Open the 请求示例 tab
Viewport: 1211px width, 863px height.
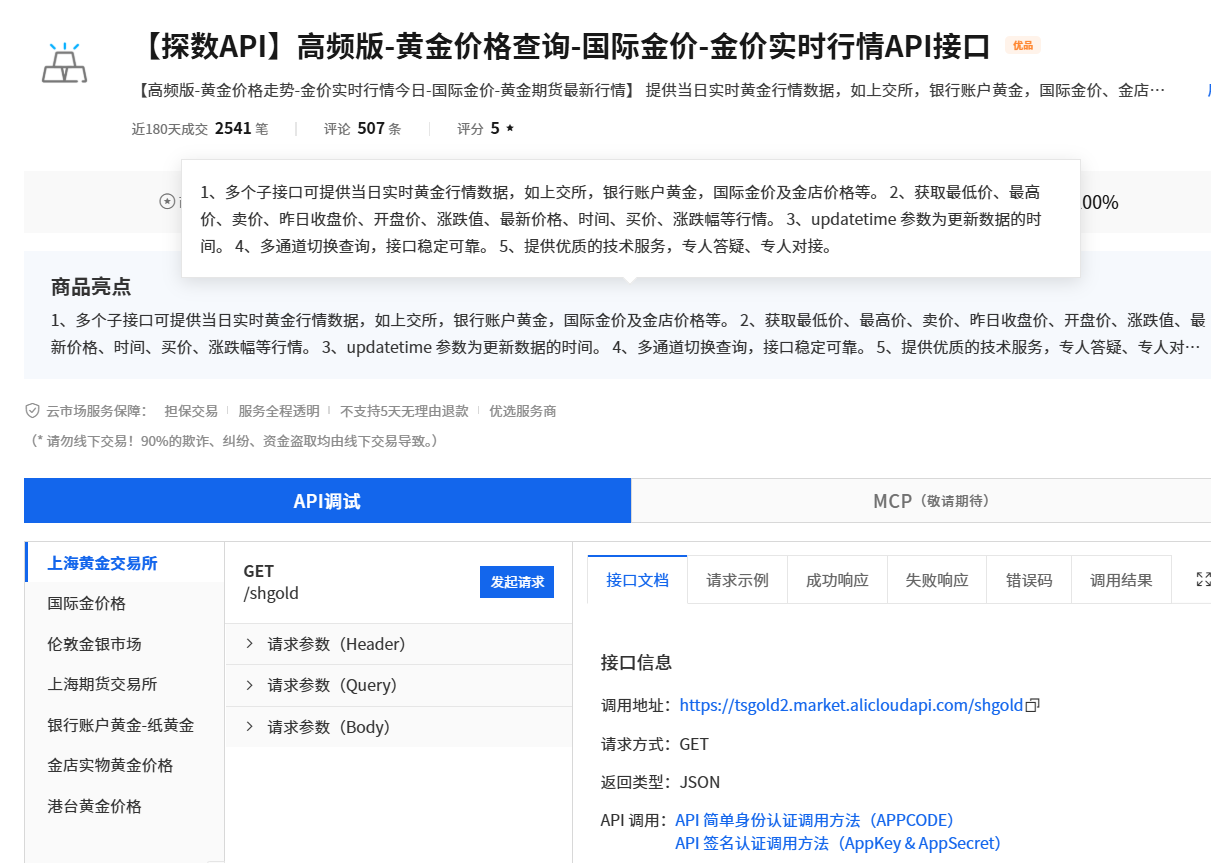[x=737, y=578]
